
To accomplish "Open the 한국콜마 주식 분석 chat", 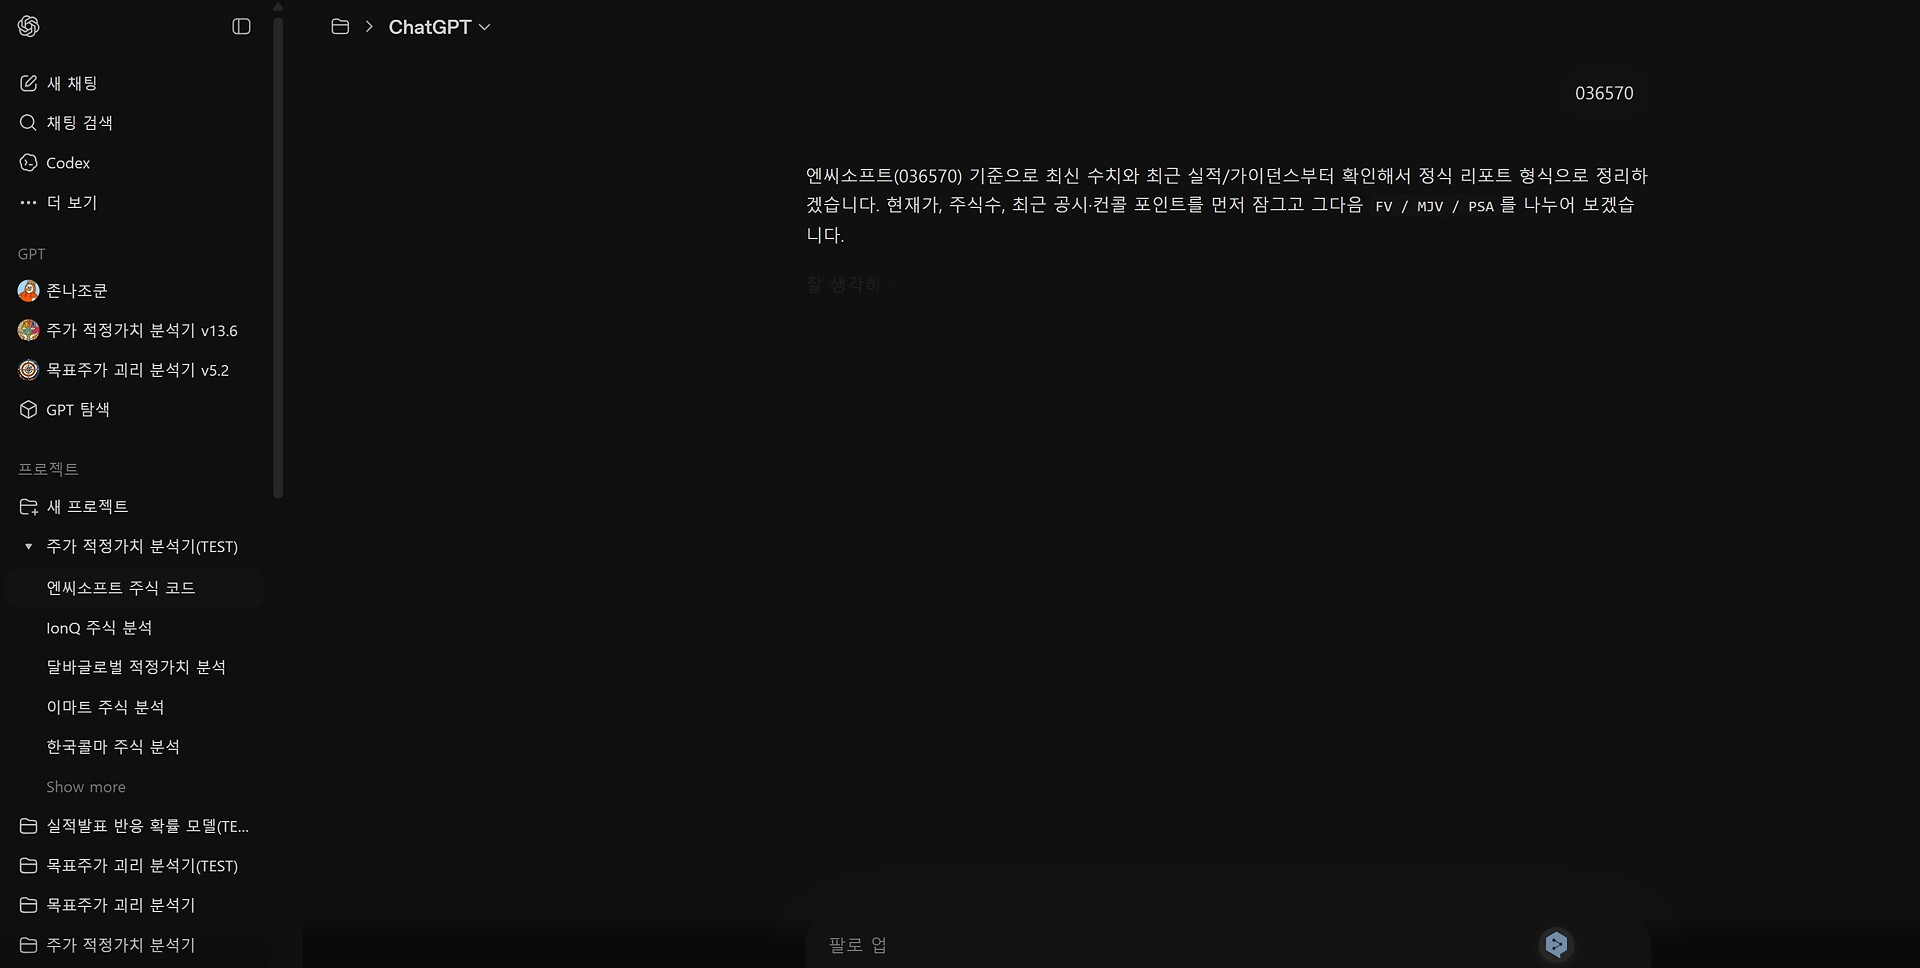I will (135, 747).
